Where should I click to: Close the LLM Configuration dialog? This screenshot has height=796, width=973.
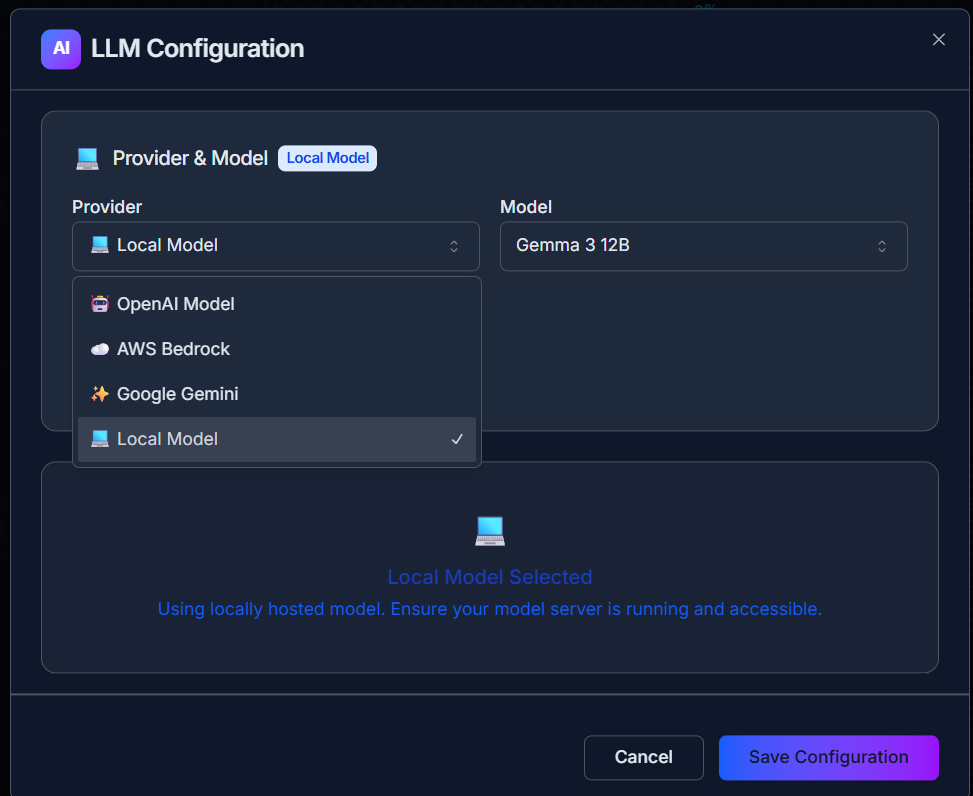(938, 39)
